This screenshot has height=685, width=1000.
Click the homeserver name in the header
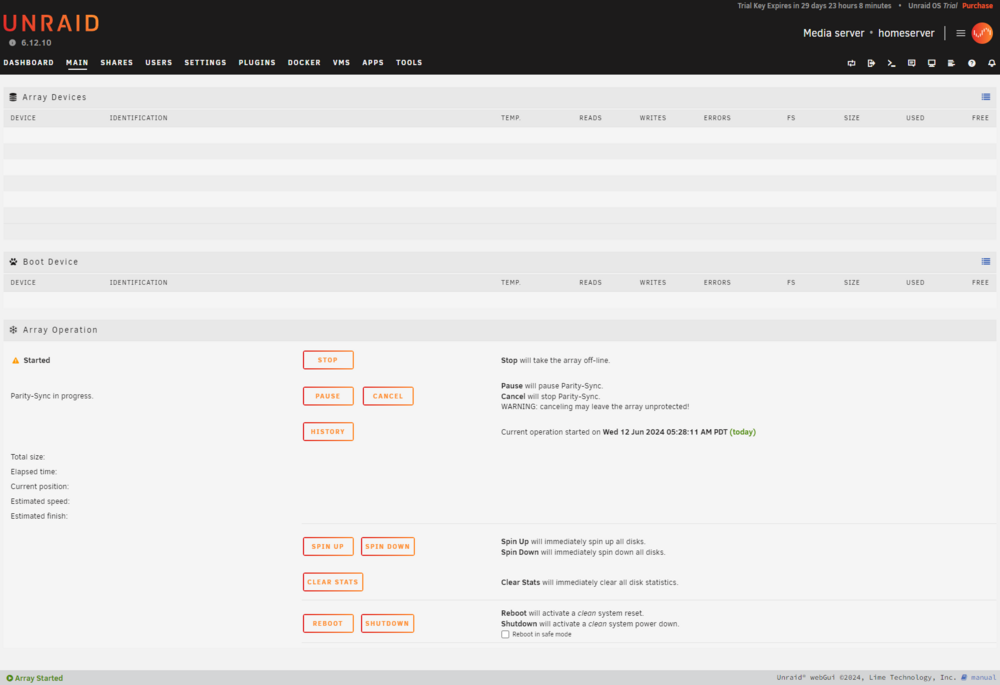coord(906,33)
